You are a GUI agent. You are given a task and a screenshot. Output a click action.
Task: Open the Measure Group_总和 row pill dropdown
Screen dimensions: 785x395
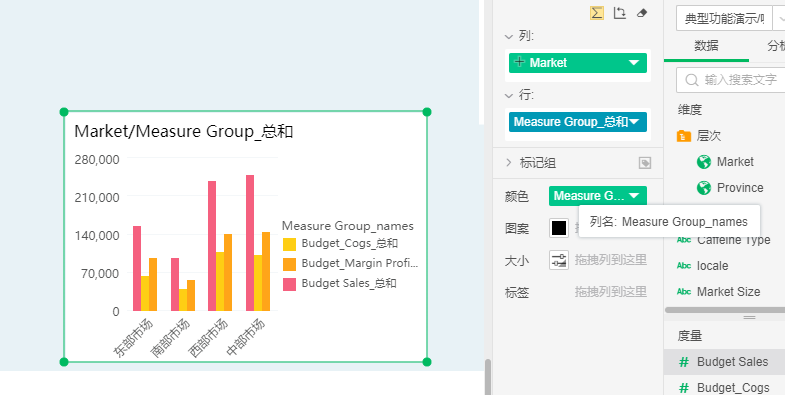[634, 122]
